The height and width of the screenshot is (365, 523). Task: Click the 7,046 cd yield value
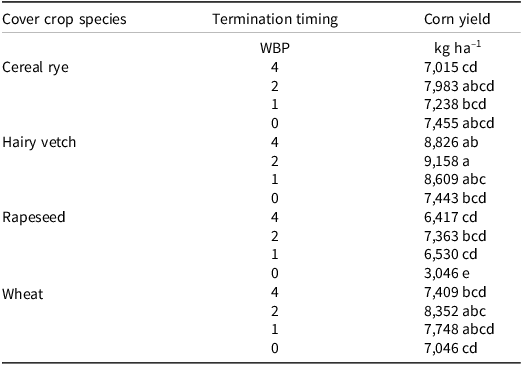click(451, 348)
